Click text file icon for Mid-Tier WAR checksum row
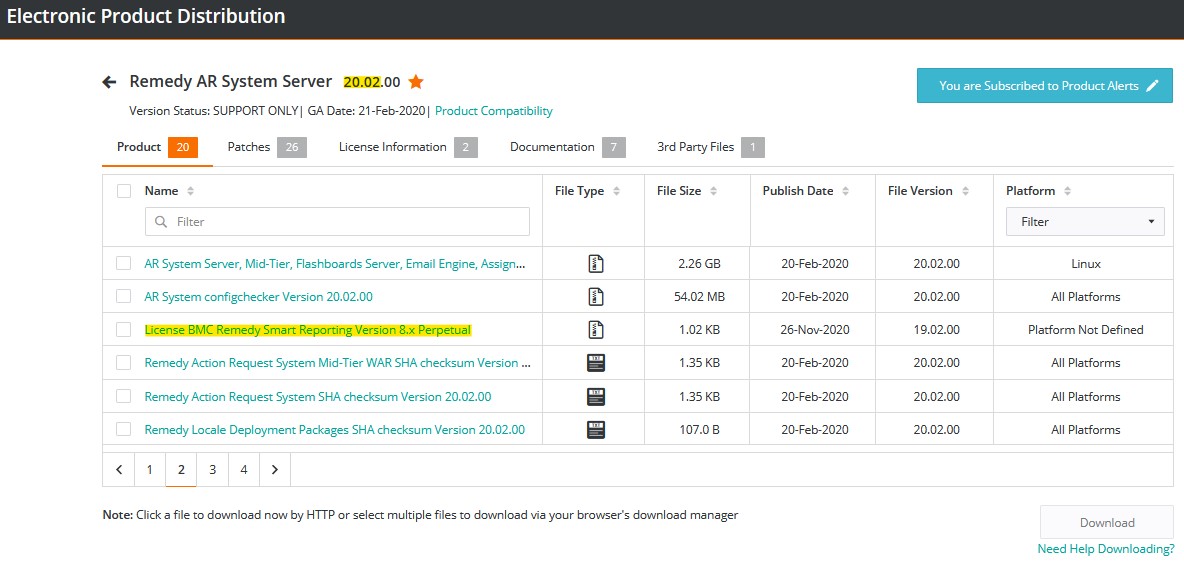The width and height of the screenshot is (1184, 564). point(596,363)
